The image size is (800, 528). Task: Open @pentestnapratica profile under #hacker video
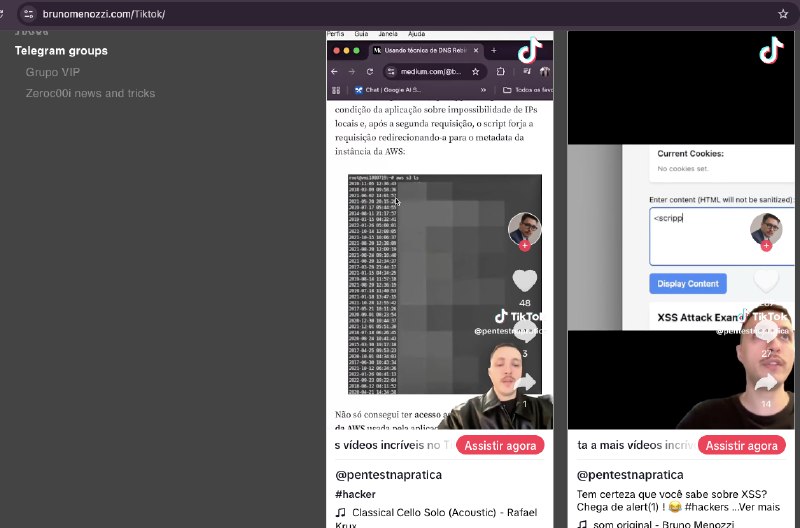(388, 474)
